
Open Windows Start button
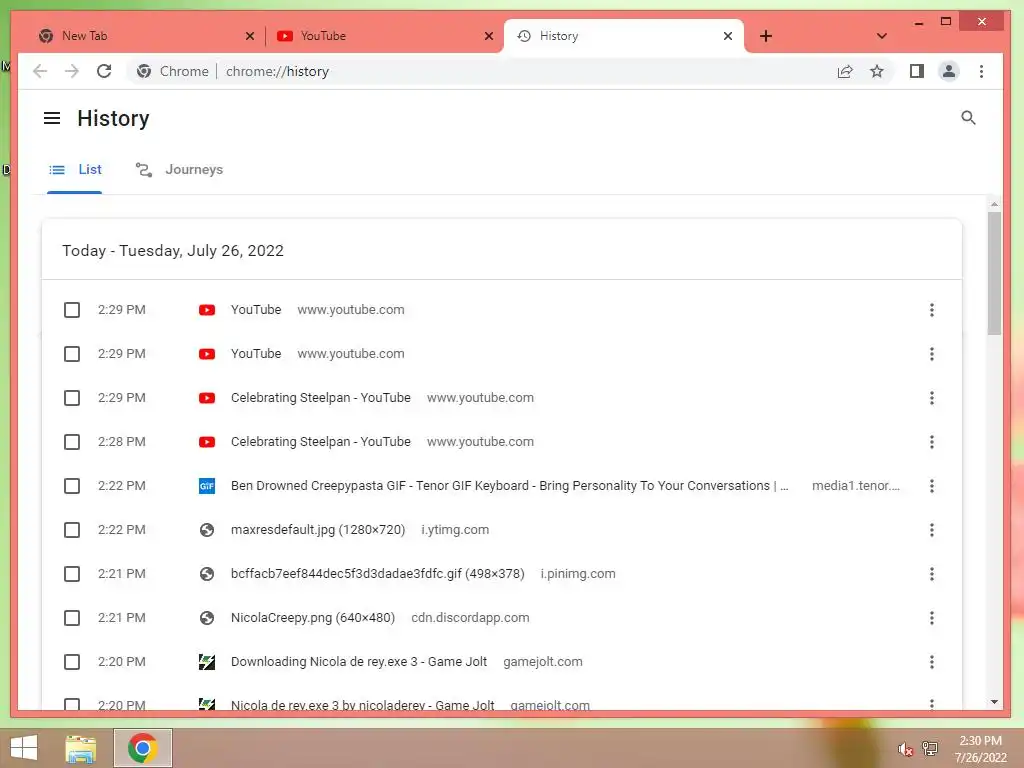[24, 748]
